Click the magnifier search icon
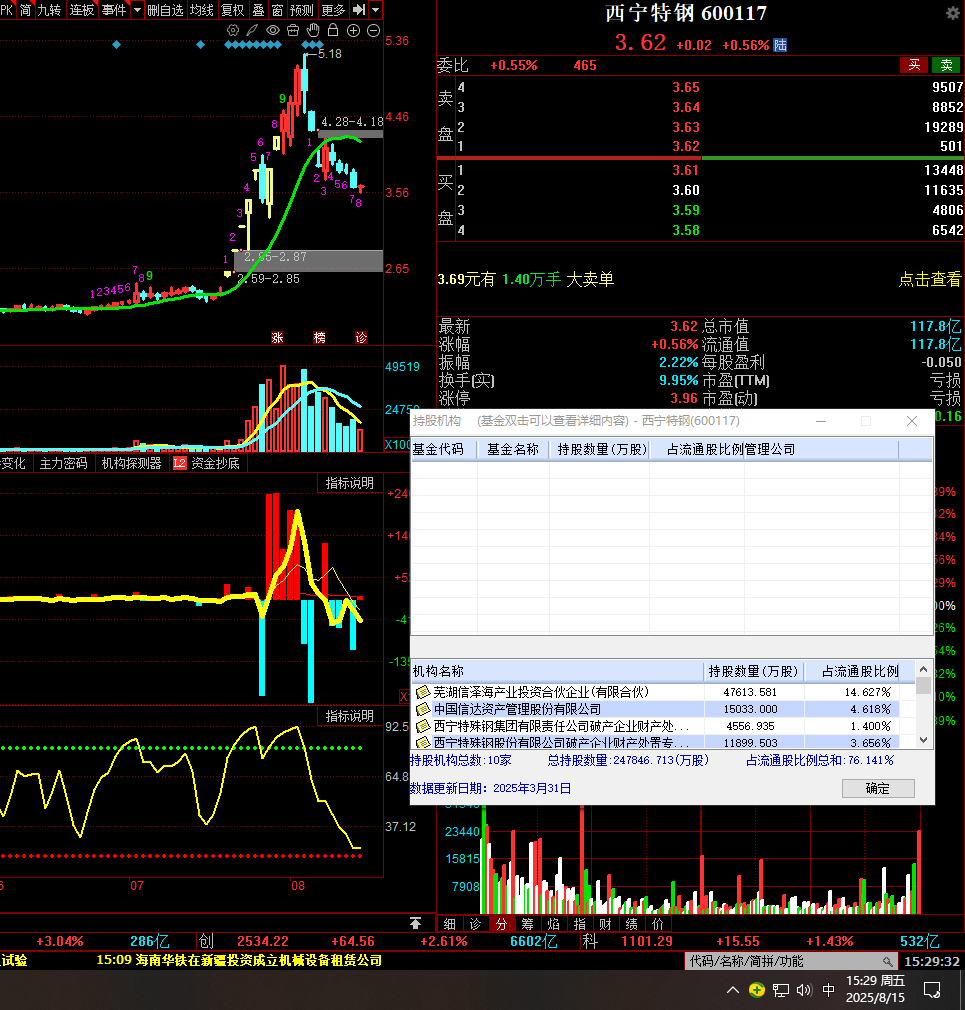This screenshot has width=965, height=1010. pos(888,961)
